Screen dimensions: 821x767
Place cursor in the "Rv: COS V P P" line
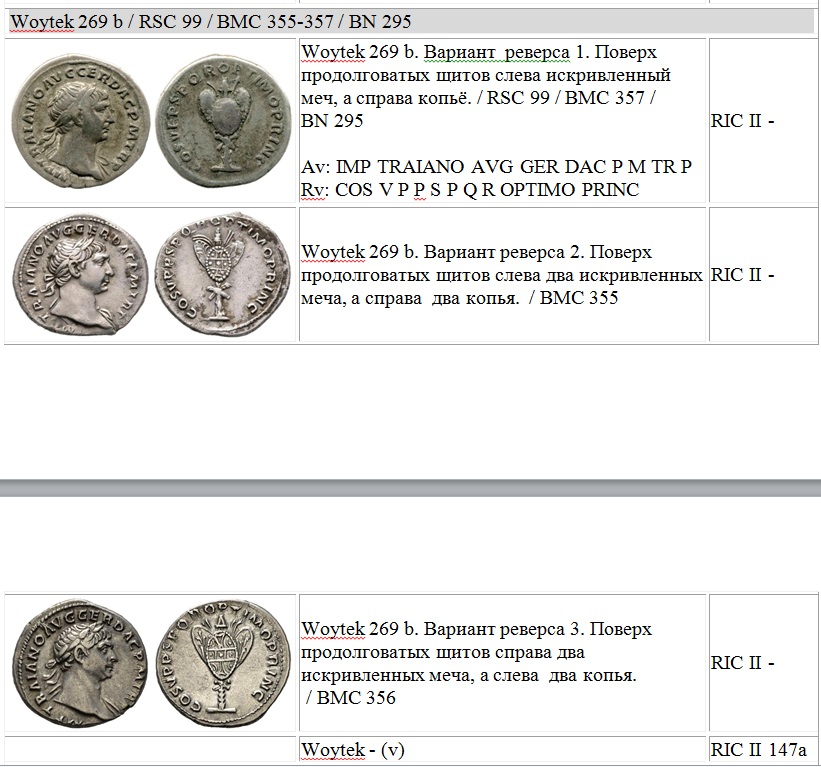point(470,189)
